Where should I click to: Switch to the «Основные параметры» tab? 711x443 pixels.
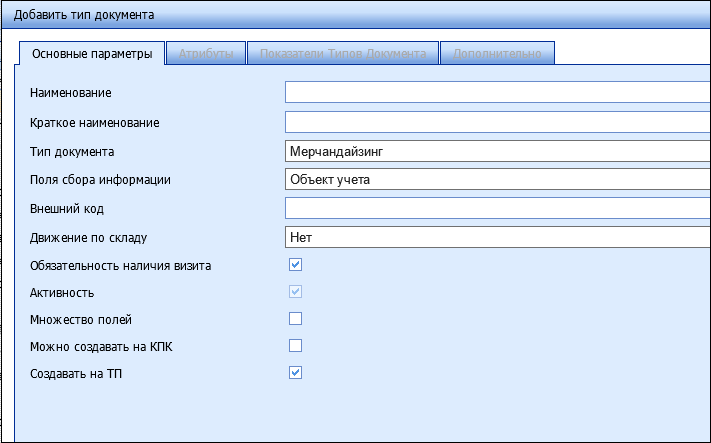(x=92, y=53)
